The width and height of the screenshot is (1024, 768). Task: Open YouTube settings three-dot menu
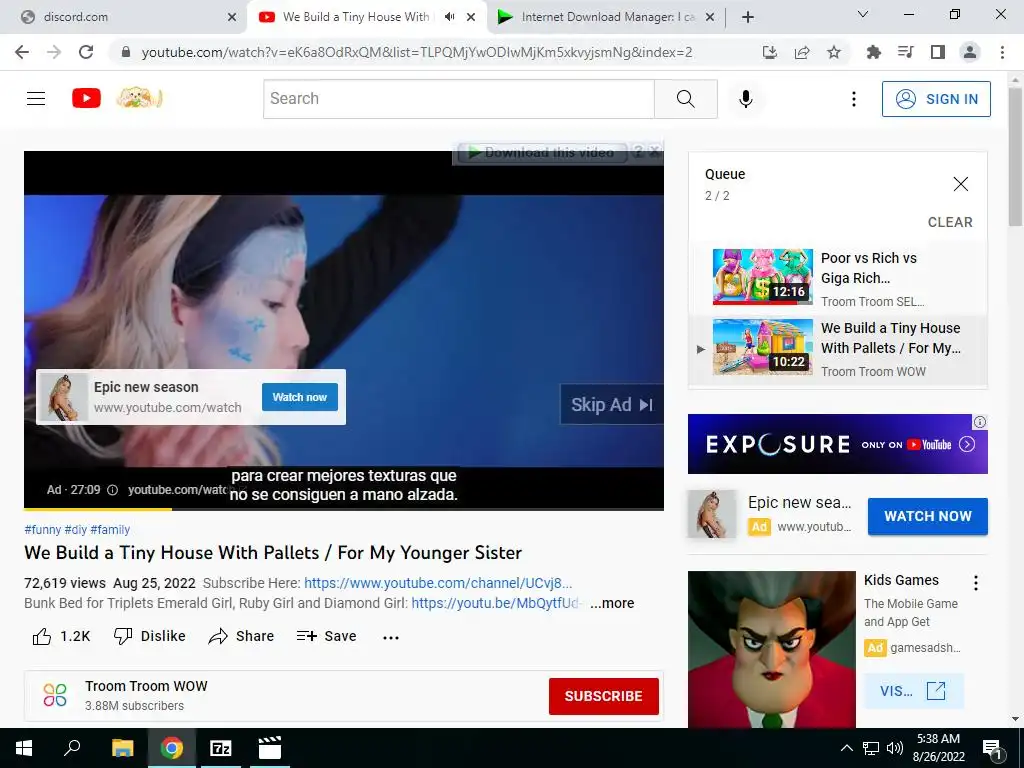click(x=854, y=99)
